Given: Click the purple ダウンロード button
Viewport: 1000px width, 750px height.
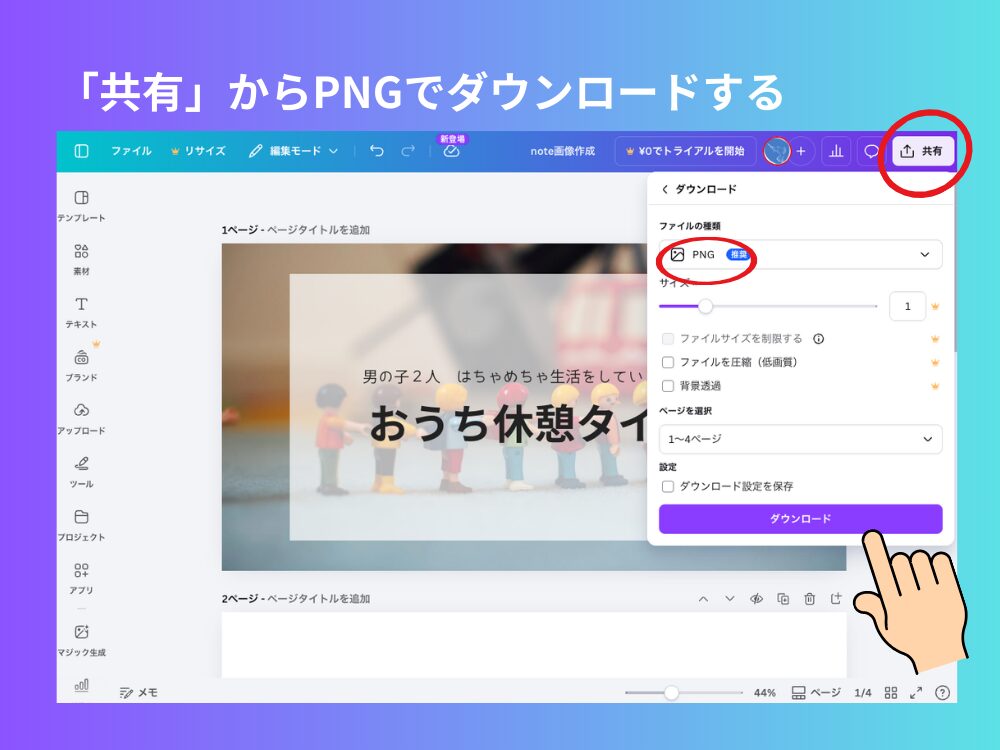Looking at the screenshot, I should 800,519.
